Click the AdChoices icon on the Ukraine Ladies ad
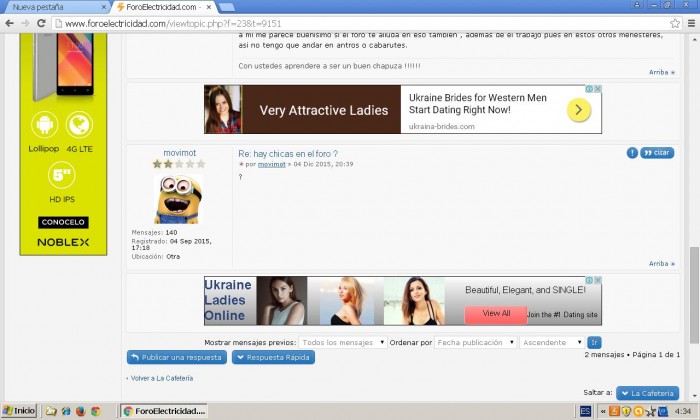The height and width of the screenshot is (420, 700). 589,280
